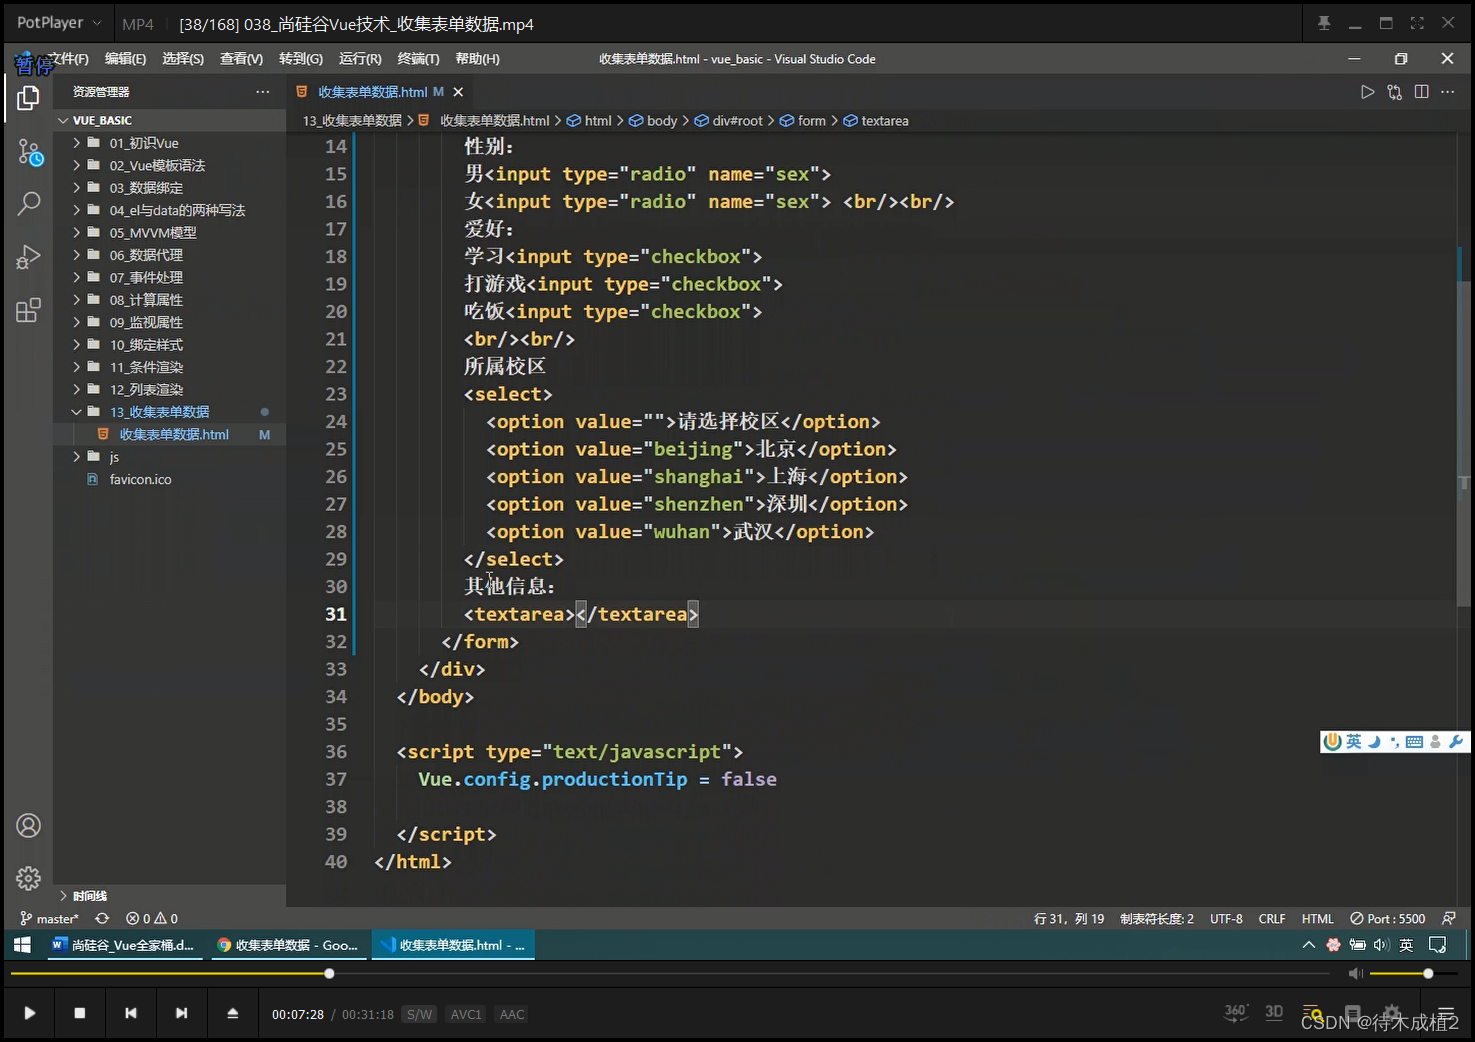
Task: Click the open changes compare icon in the editor toolbar
Action: click(x=1394, y=92)
